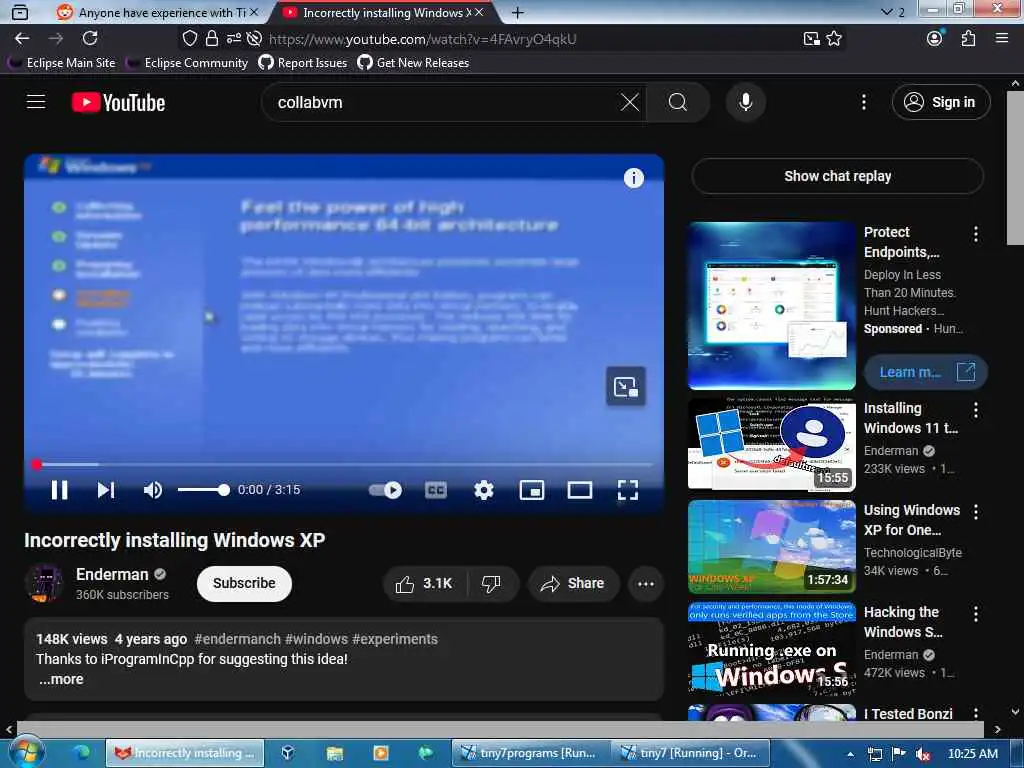Open the Firefox application menu
This screenshot has width=1024, height=768.
(x=1002, y=39)
